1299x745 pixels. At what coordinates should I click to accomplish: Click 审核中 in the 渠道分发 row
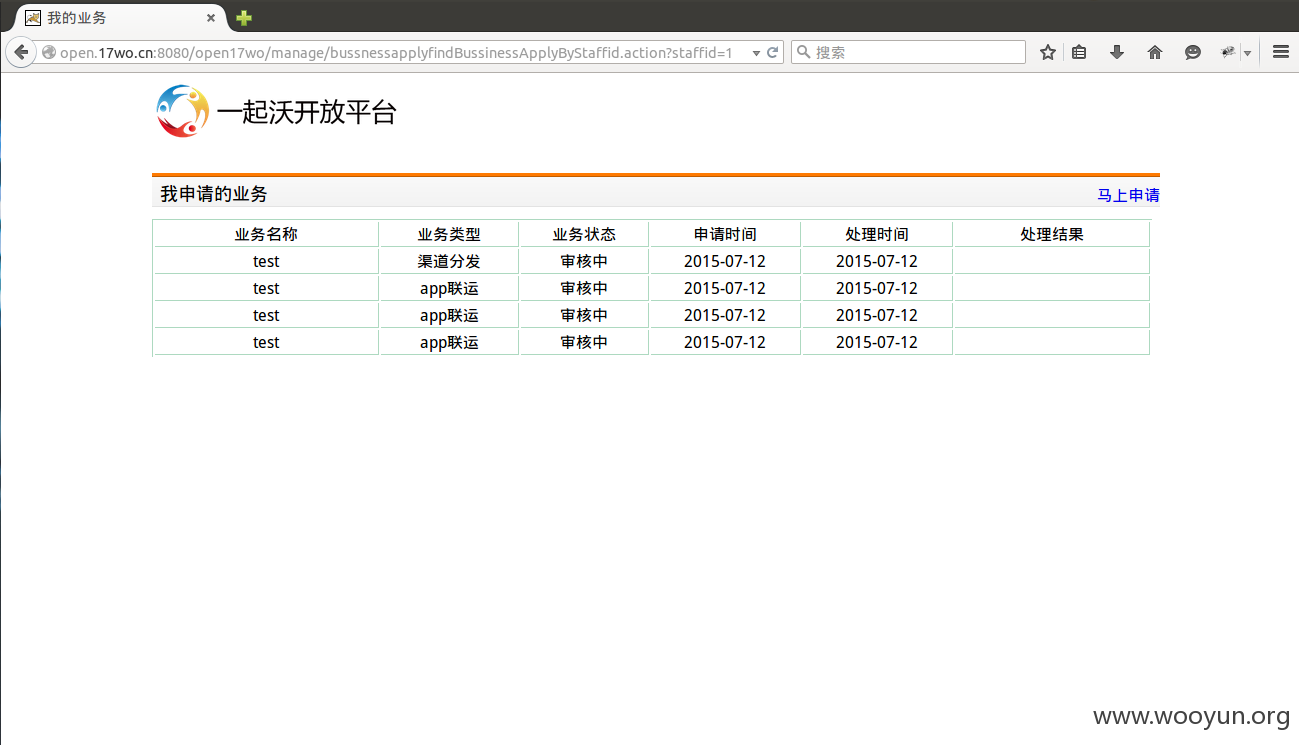[584, 261]
